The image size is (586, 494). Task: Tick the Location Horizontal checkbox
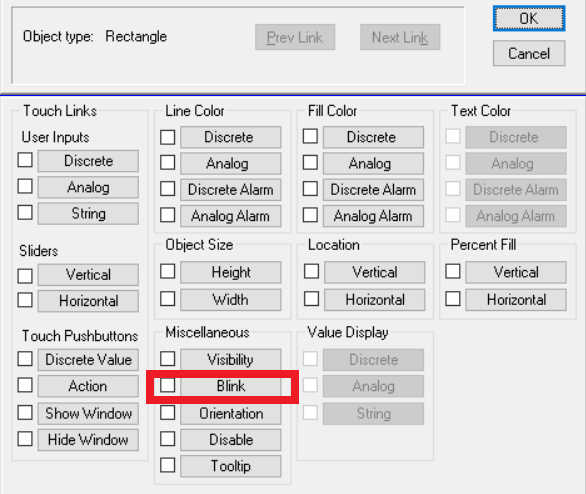point(311,299)
